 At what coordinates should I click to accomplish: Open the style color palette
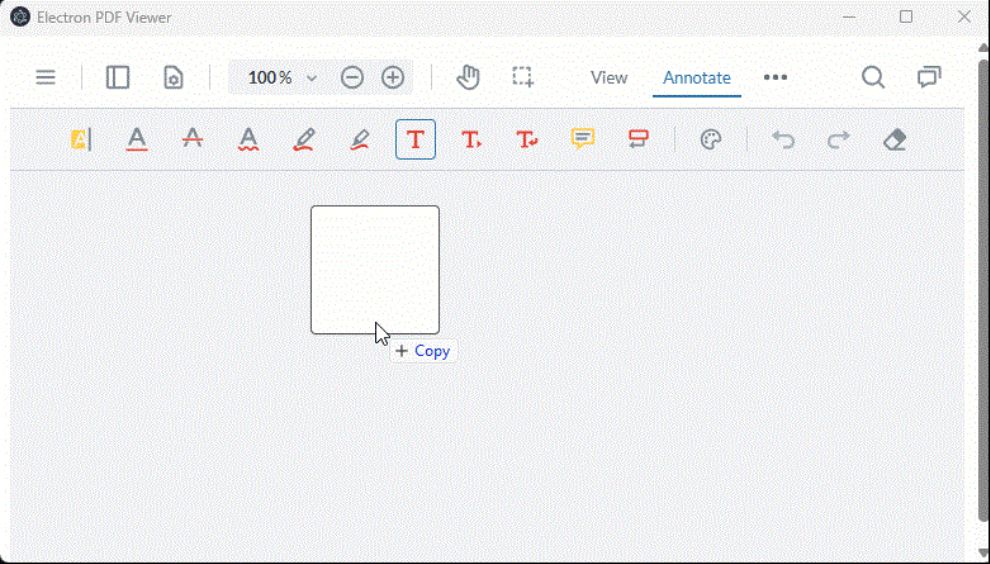pos(711,139)
